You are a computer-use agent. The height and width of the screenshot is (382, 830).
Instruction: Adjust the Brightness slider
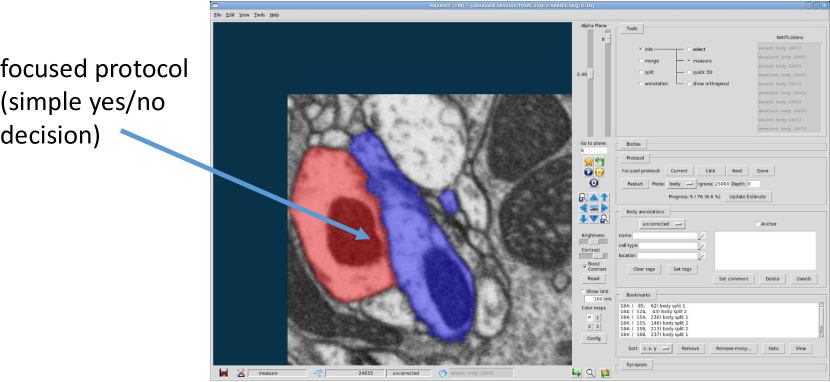pos(593,242)
